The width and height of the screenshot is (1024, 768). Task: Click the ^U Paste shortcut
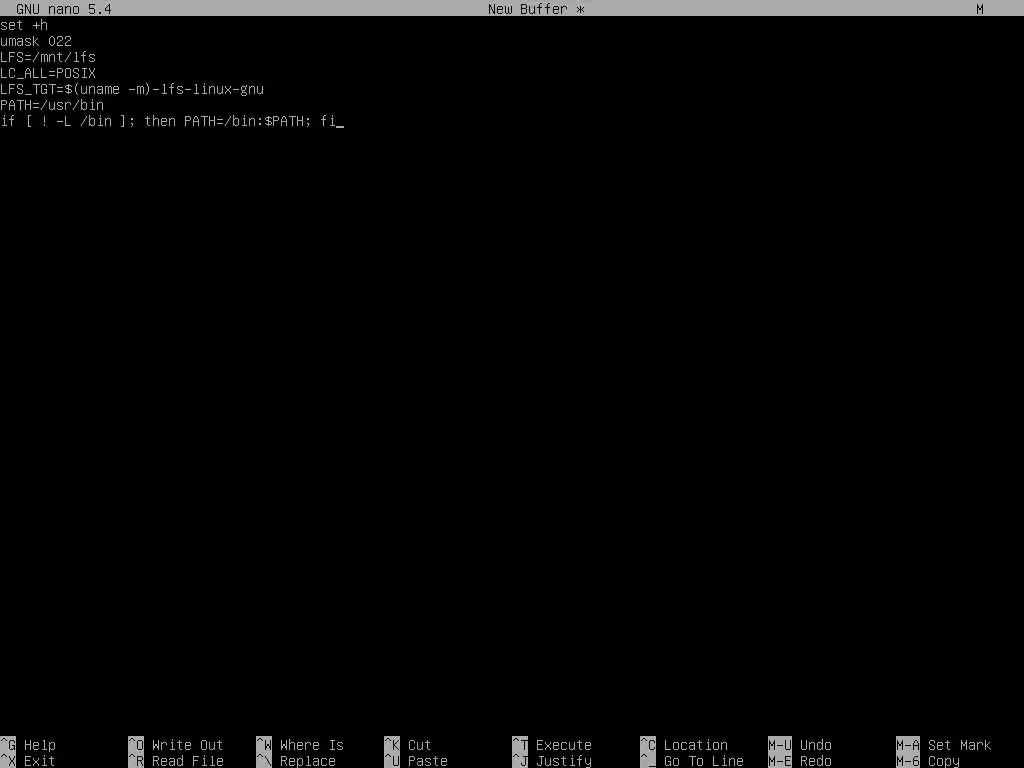pyautogui.click(x=416, y=761)
